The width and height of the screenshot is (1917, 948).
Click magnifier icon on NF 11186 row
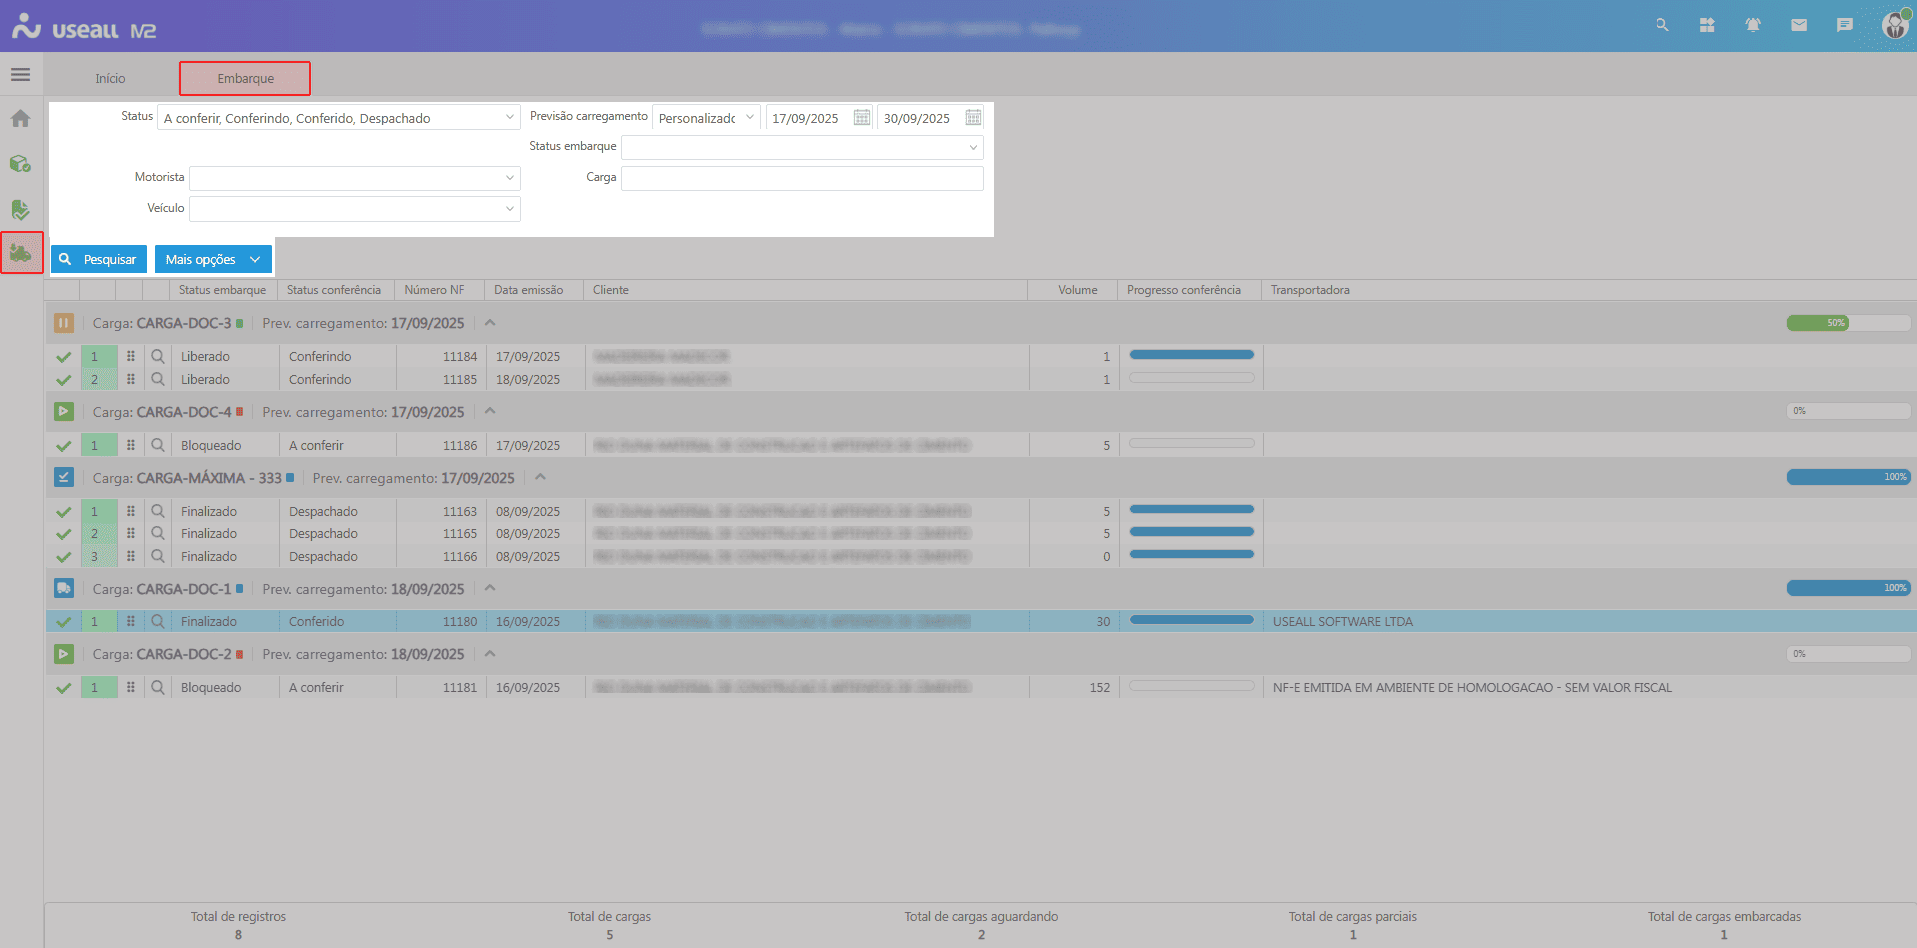tap(158, 445)
